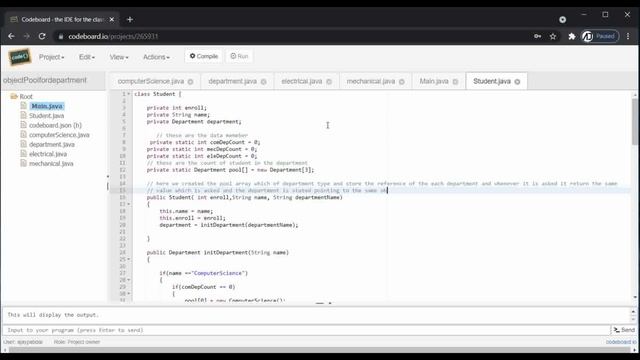Open mechanical.java in file tree
Viewport: 640px width, 360px height.
point(51,163)
